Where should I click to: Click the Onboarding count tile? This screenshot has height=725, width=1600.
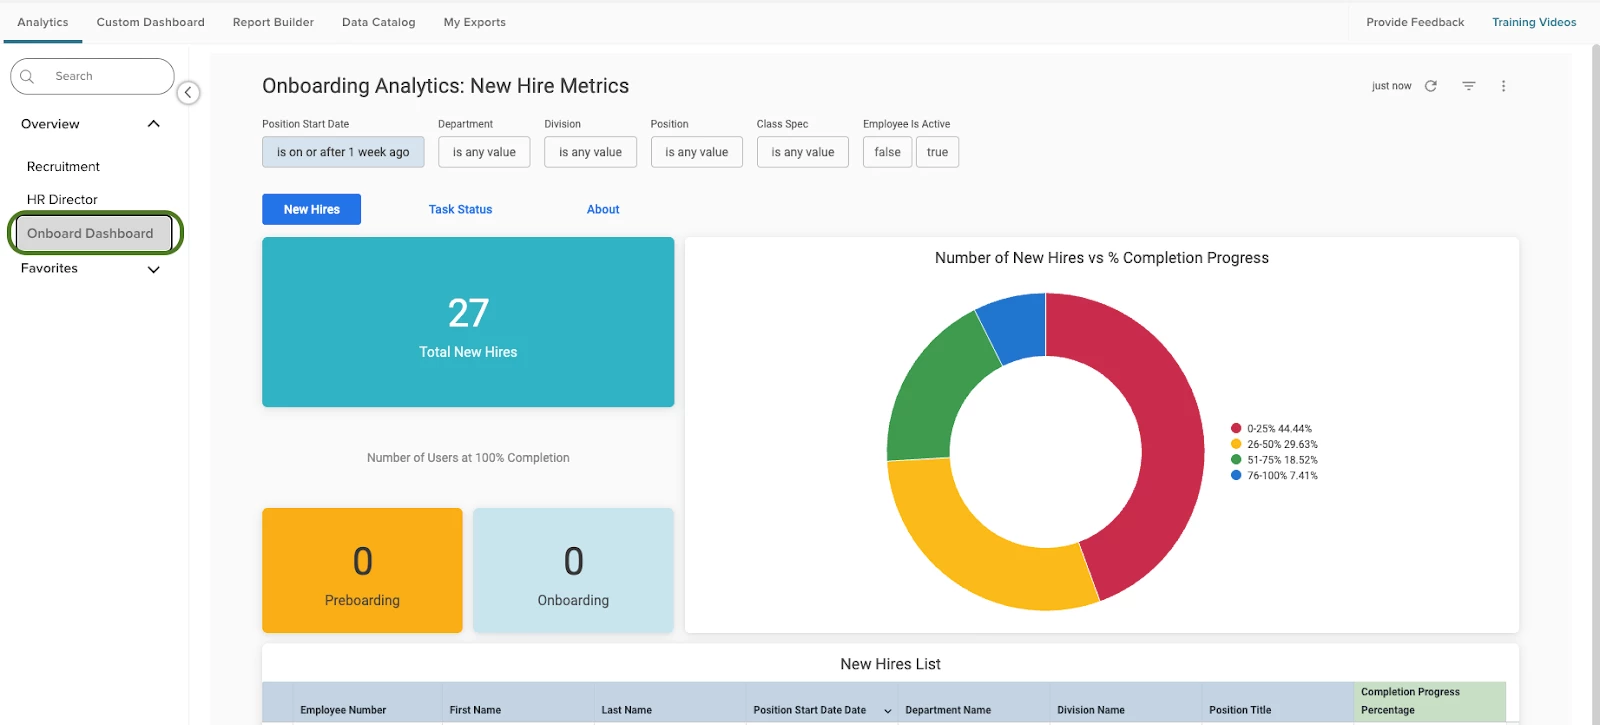click(573, 570)
